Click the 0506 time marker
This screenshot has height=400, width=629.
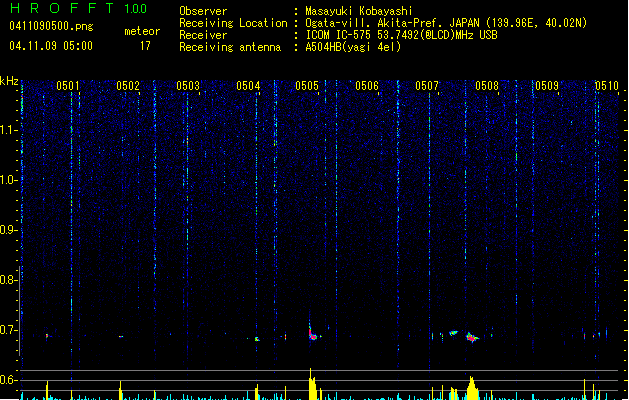coord(367,86)
